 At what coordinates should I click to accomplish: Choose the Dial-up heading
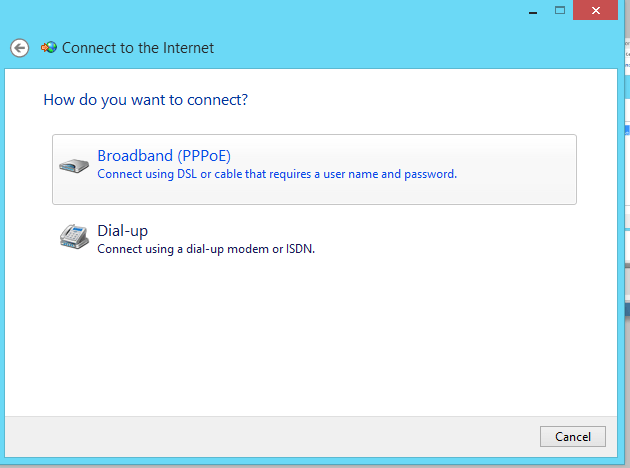coord(122,231)
